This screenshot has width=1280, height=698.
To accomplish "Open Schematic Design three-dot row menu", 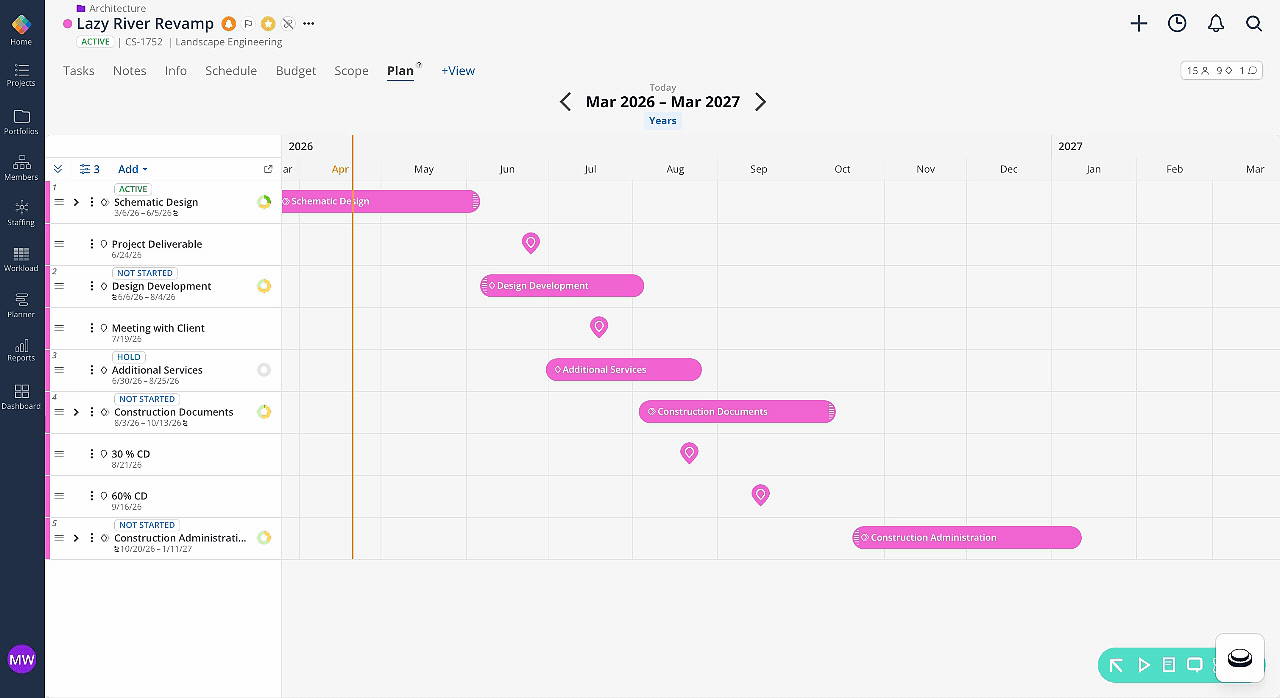I will coord(92,202).
